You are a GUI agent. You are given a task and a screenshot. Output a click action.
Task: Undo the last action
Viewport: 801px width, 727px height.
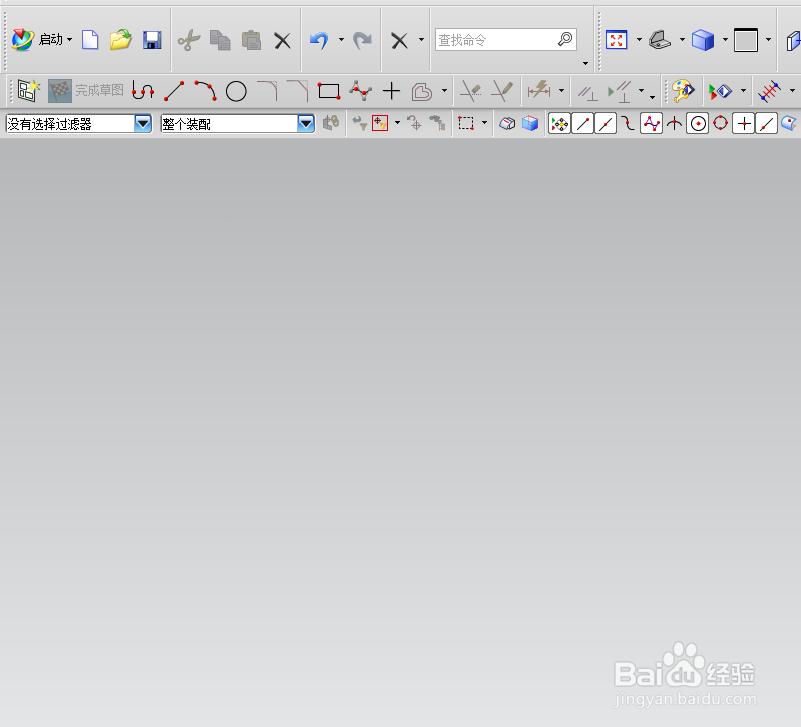[319, 40]
